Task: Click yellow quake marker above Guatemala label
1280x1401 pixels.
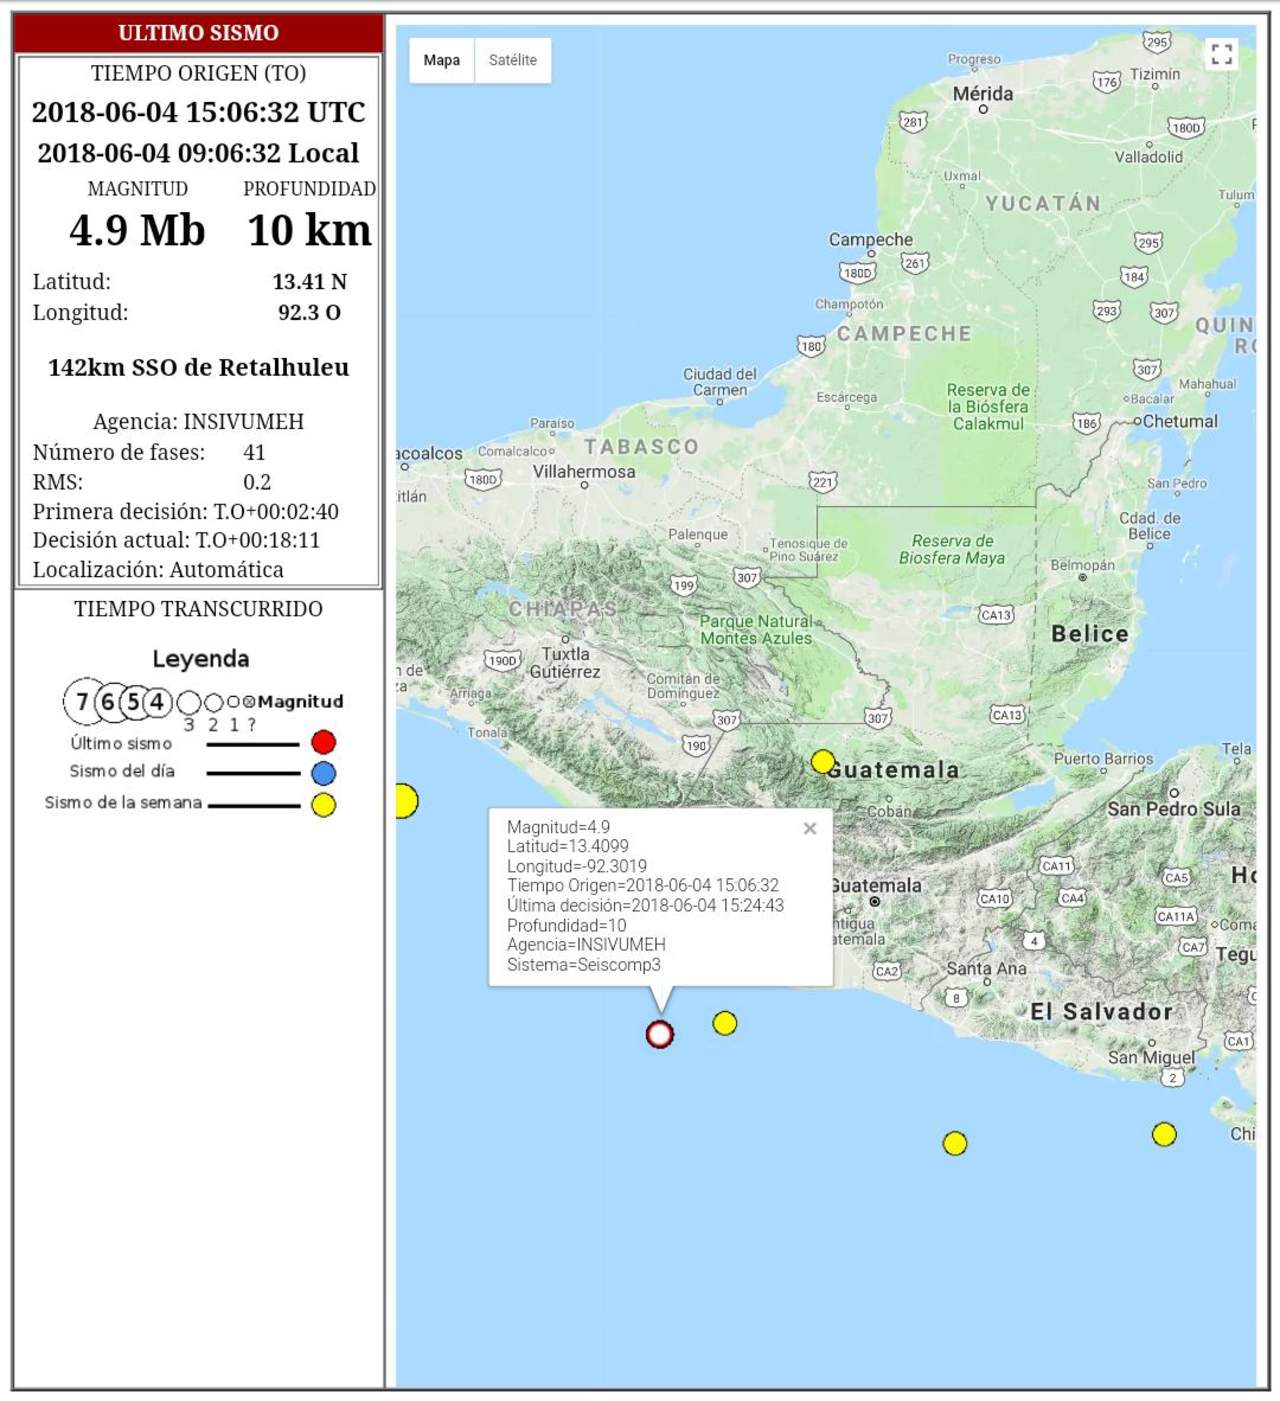Action: [823, 762]
